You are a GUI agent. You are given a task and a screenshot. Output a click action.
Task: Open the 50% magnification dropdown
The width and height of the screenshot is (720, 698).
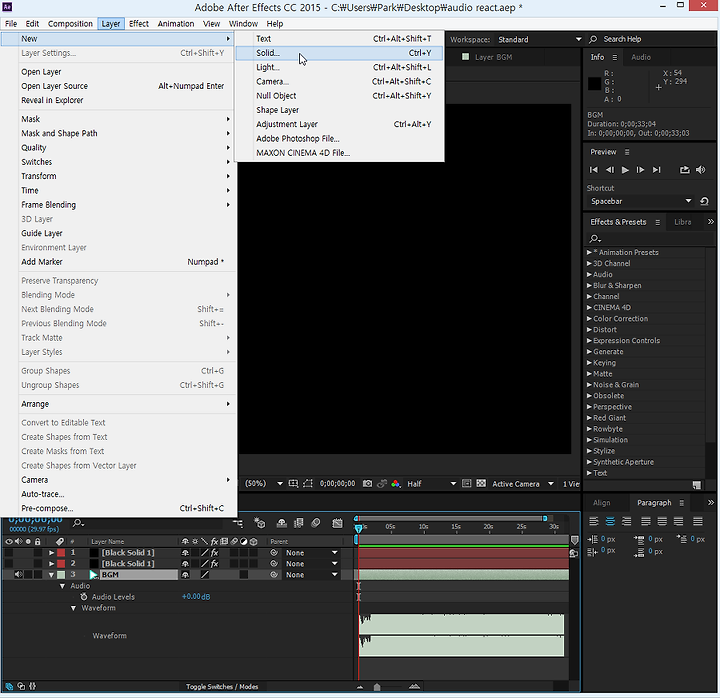(x=264, y=484)
